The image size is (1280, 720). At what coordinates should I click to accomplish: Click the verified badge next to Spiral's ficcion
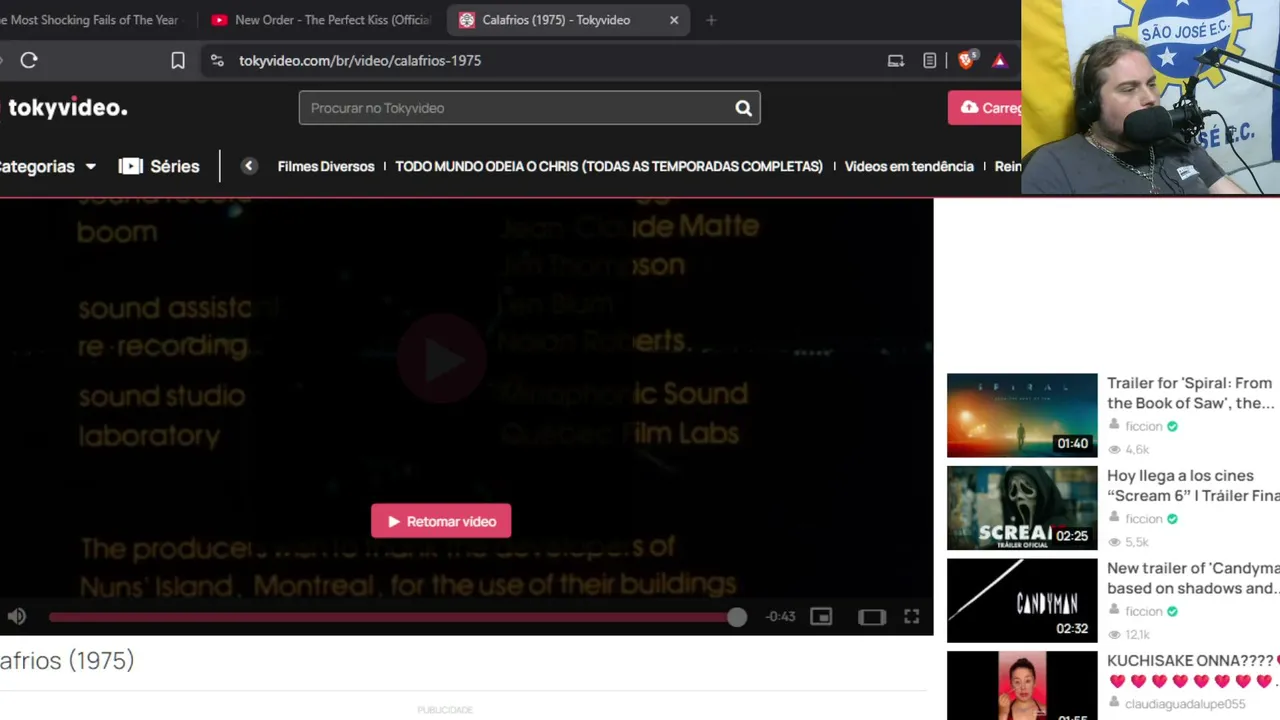[x=1172, y=426]
